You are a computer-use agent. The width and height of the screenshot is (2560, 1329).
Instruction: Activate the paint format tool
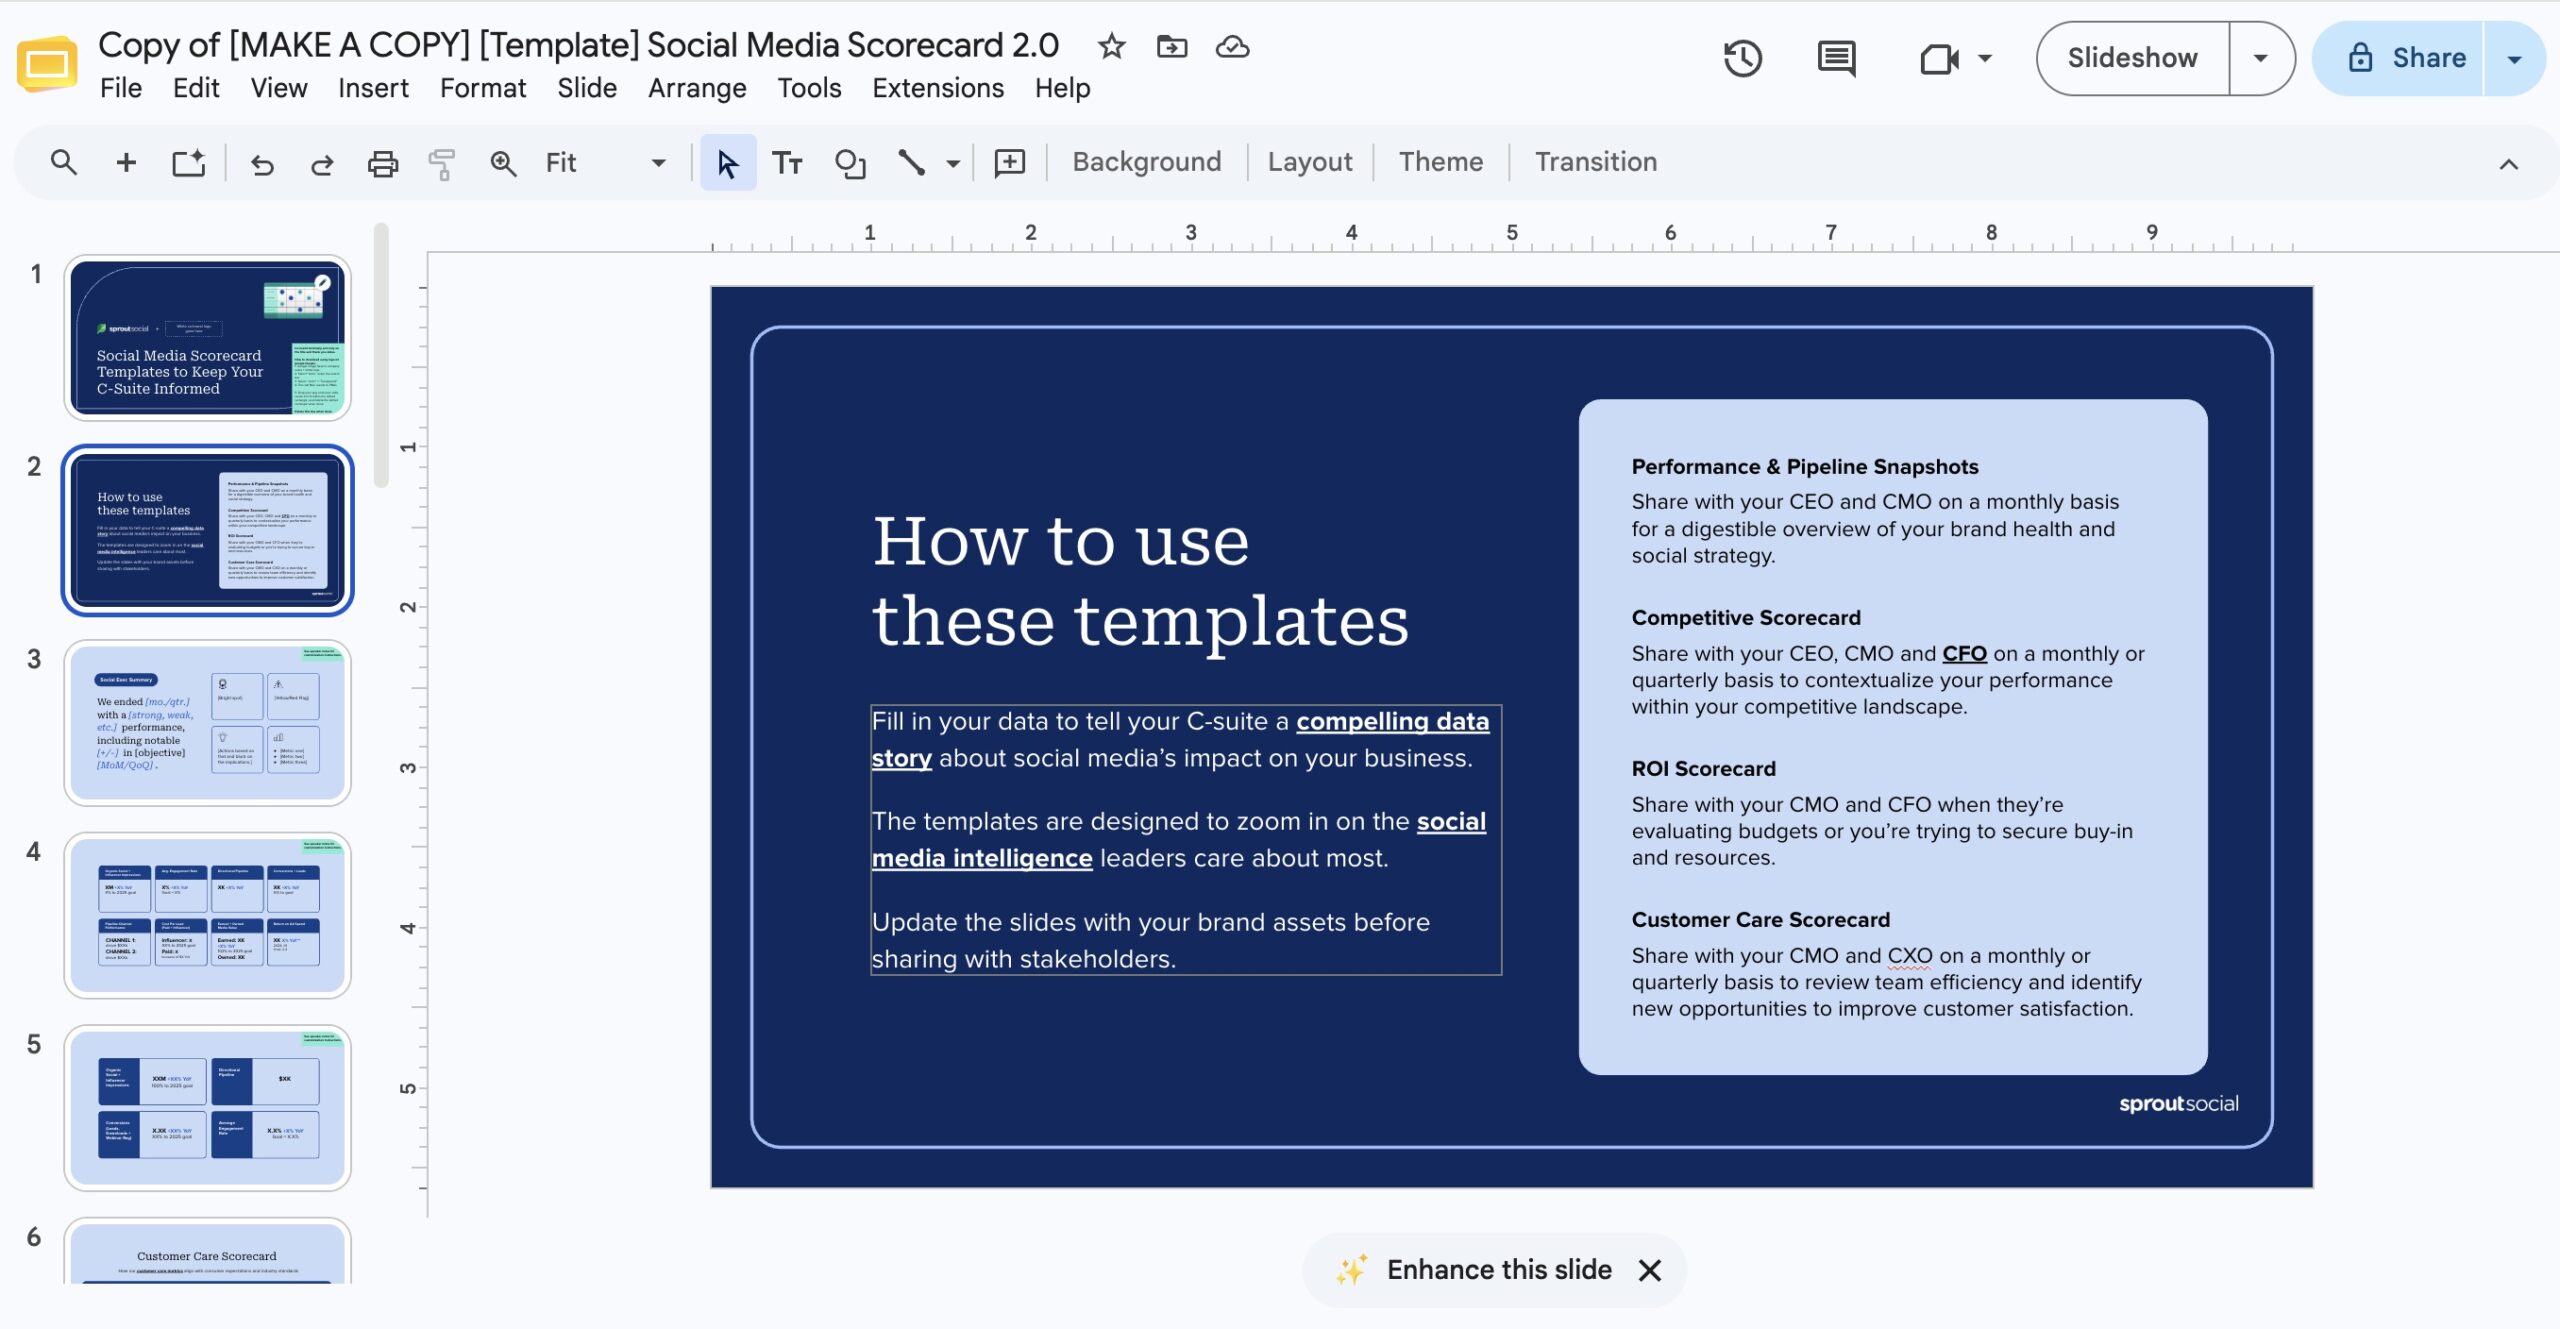pos(441,163)
